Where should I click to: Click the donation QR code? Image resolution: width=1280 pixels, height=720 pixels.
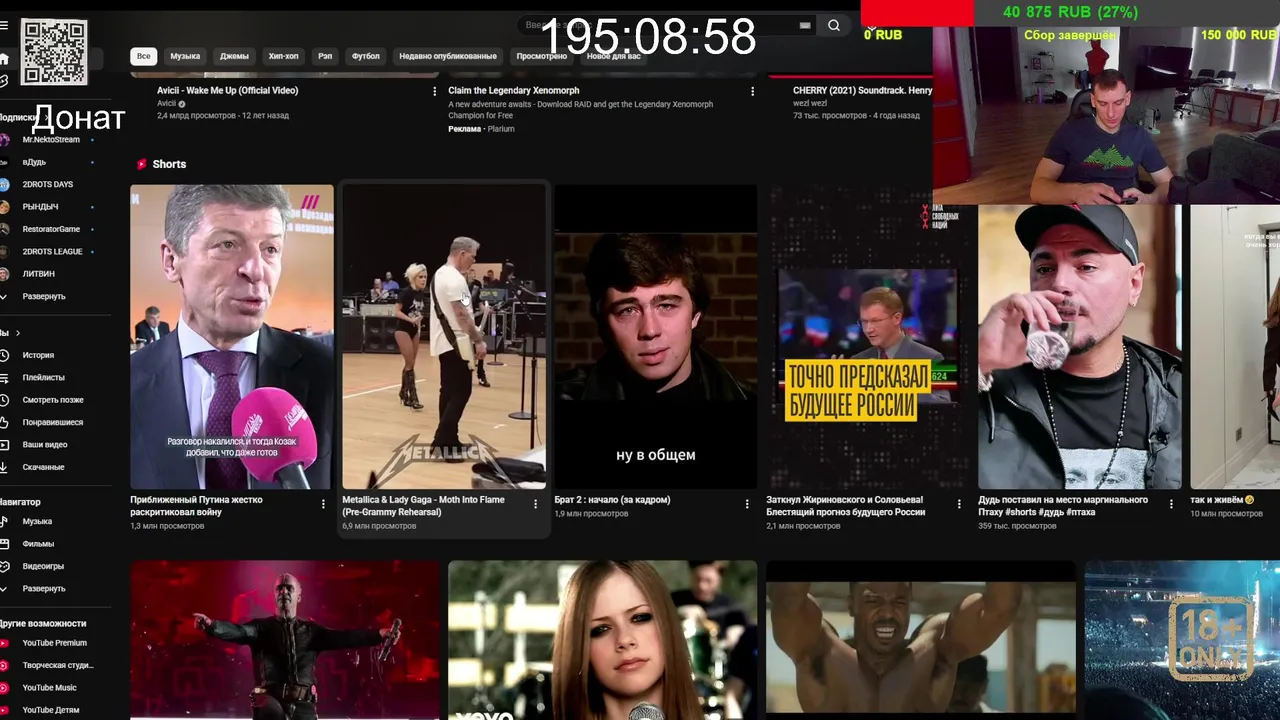[x=54, y=52]
